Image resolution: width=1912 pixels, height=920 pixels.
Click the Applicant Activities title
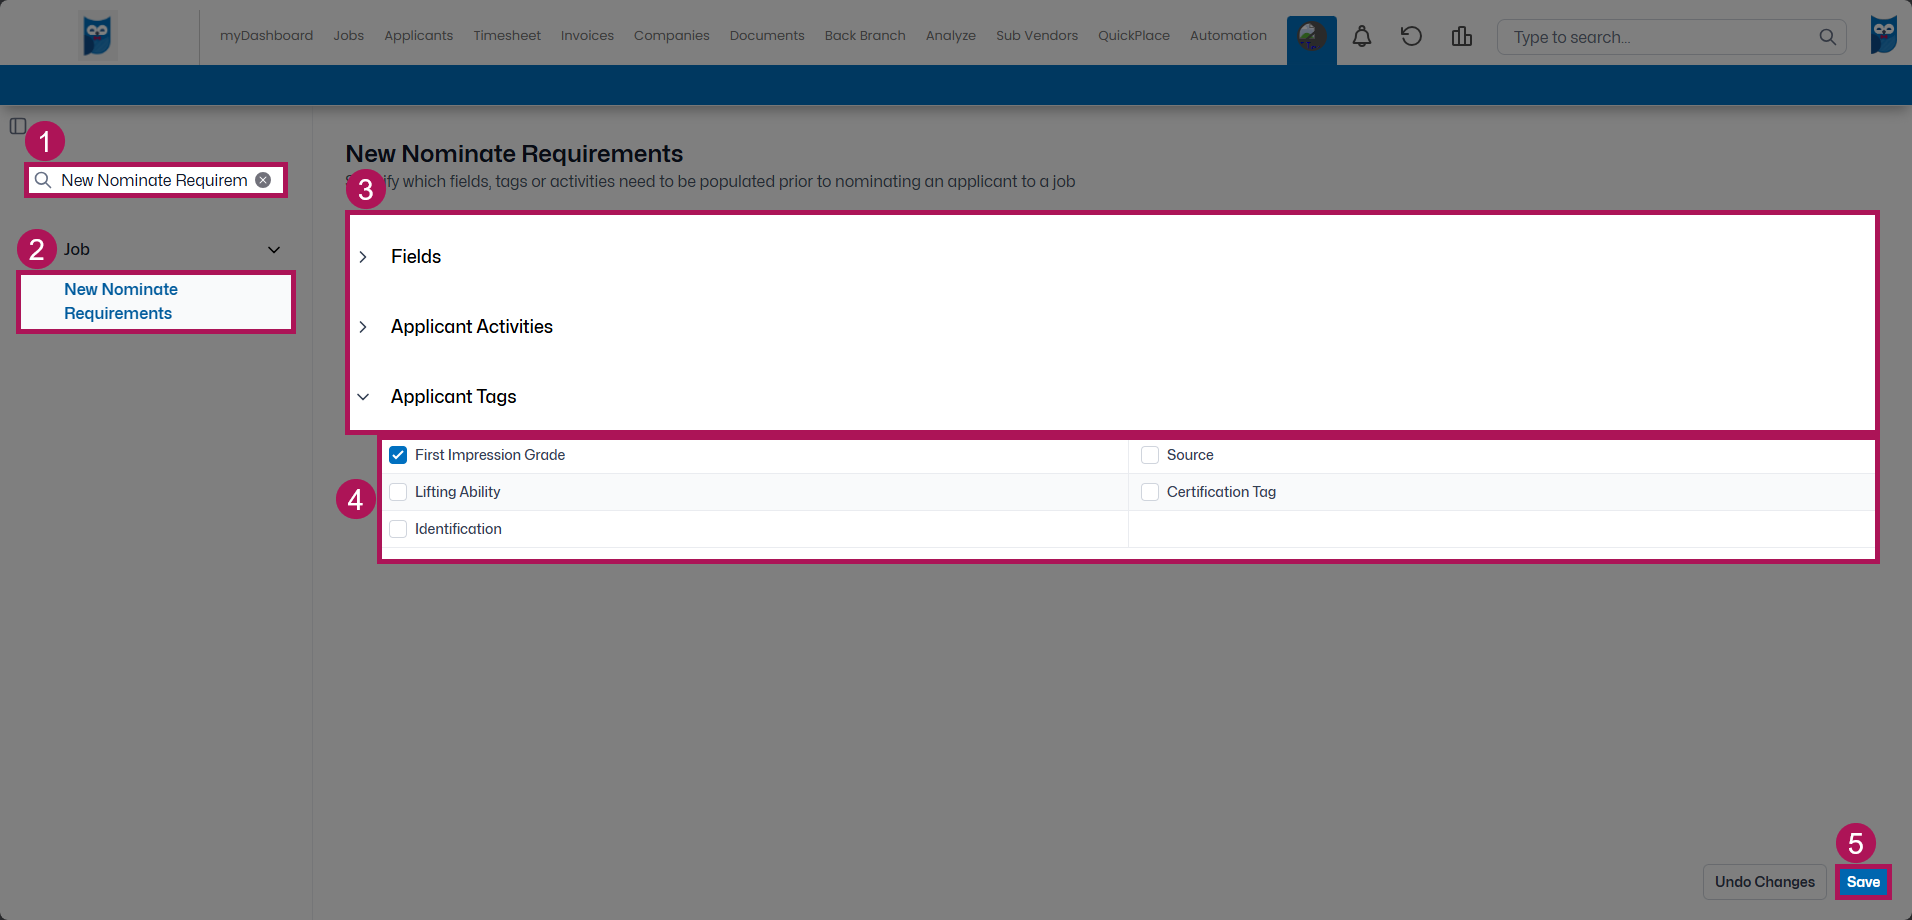pos(472,327)
